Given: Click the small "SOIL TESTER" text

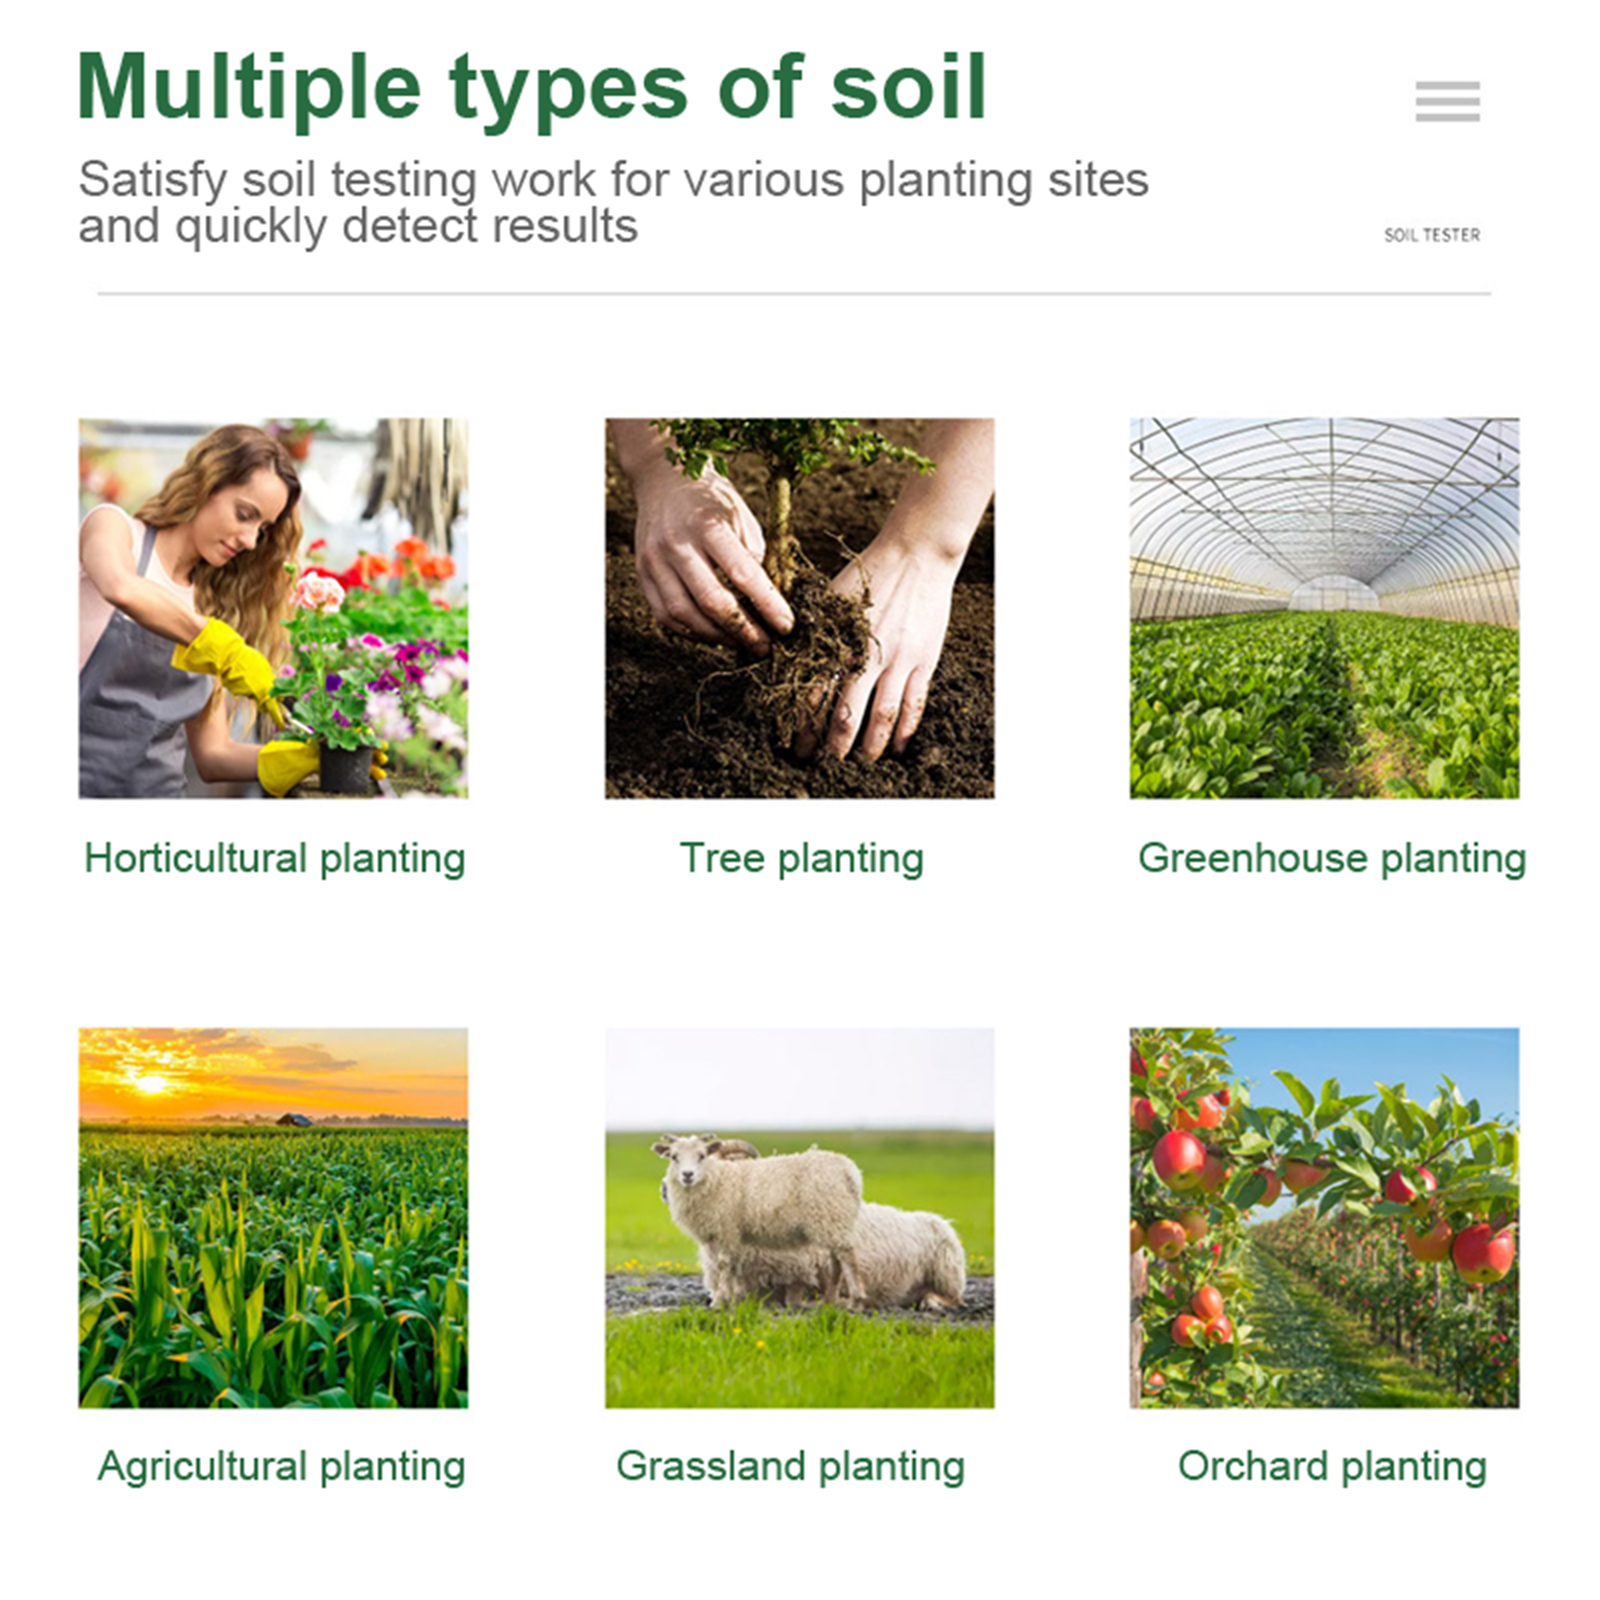Looking at the screenshot, I should pos(1431,235).
